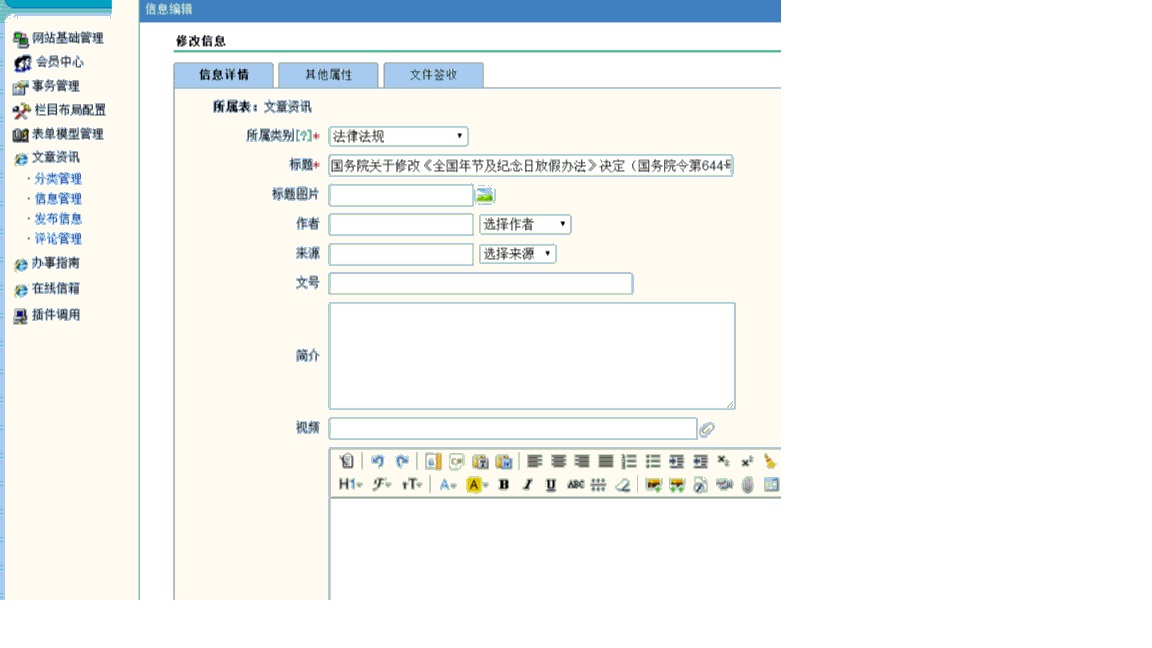Open the 所属类别 dropdown showing 法律法规

398,136
